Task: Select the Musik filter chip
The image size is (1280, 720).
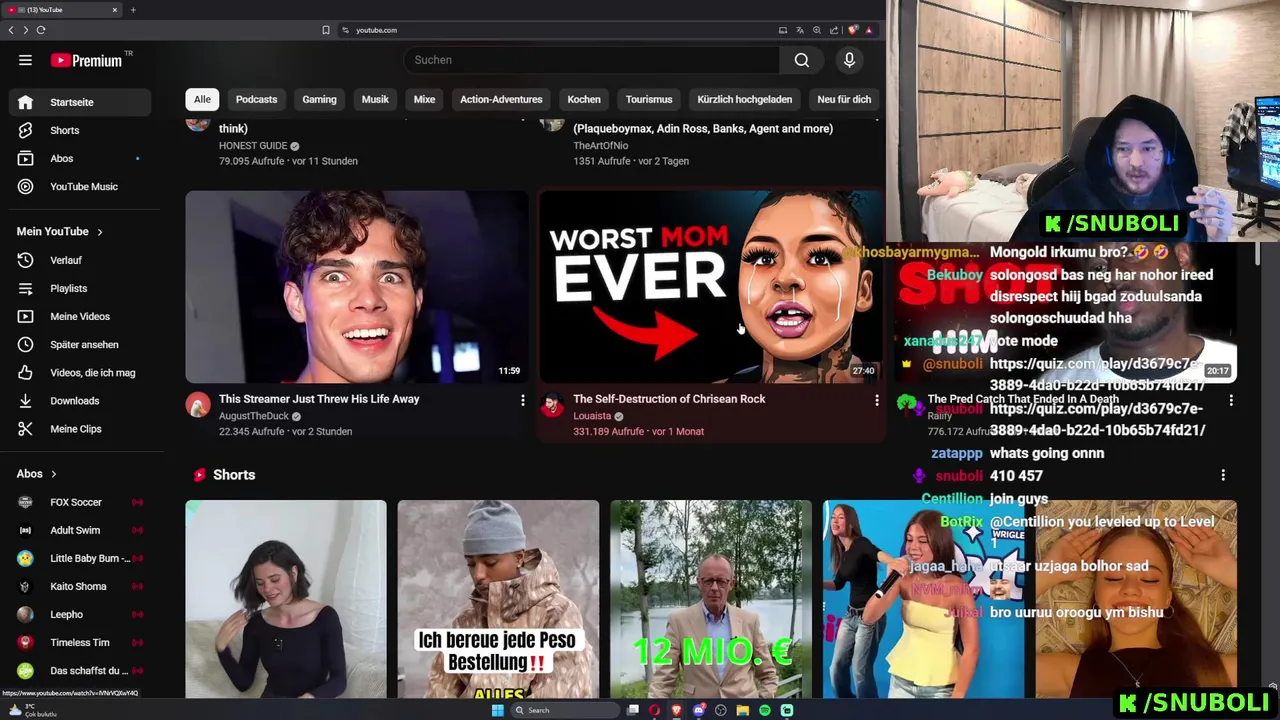Action: 375,99
